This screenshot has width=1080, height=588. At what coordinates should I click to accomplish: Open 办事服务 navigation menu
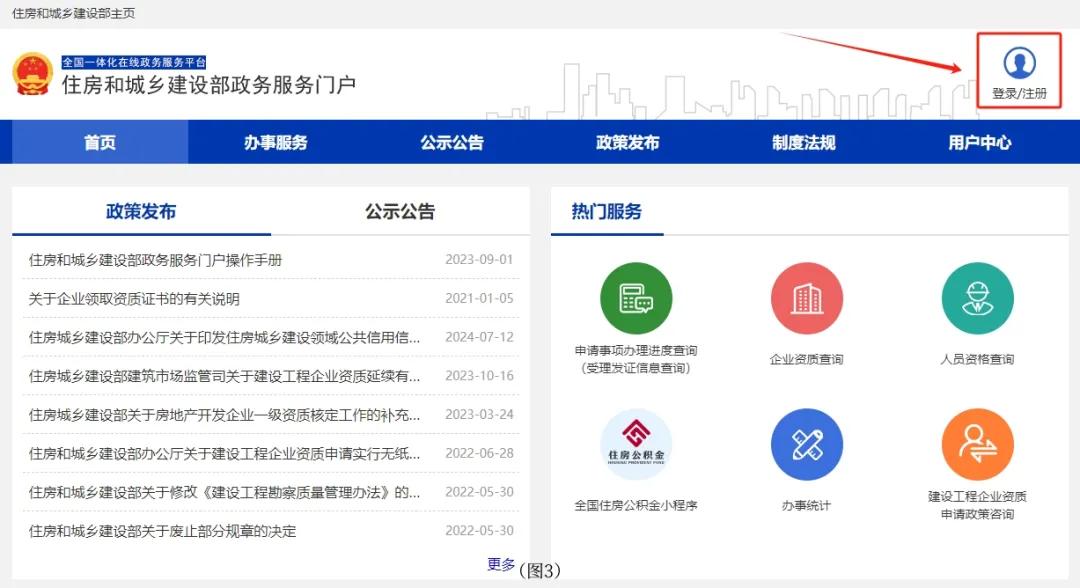point(276,142)
